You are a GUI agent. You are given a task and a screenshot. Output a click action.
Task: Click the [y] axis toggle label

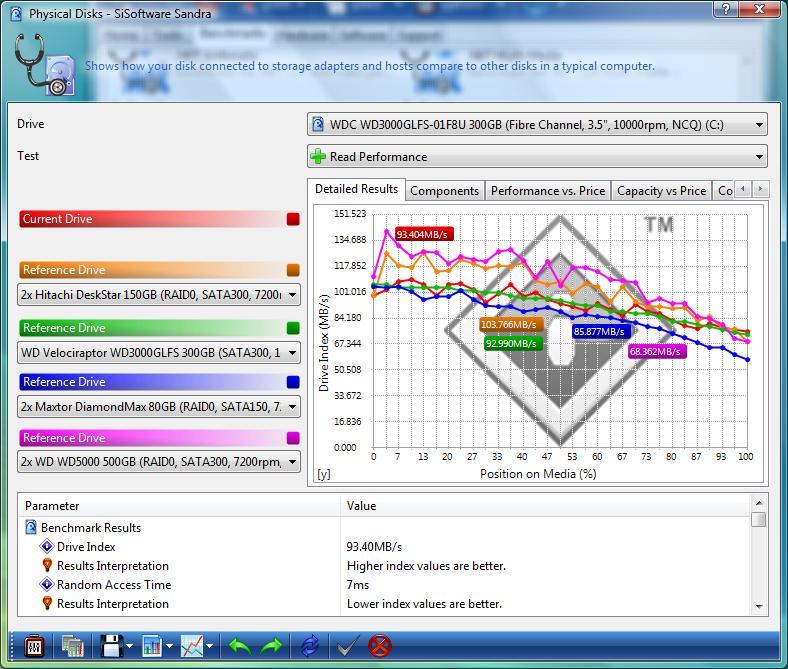point(324,474)
